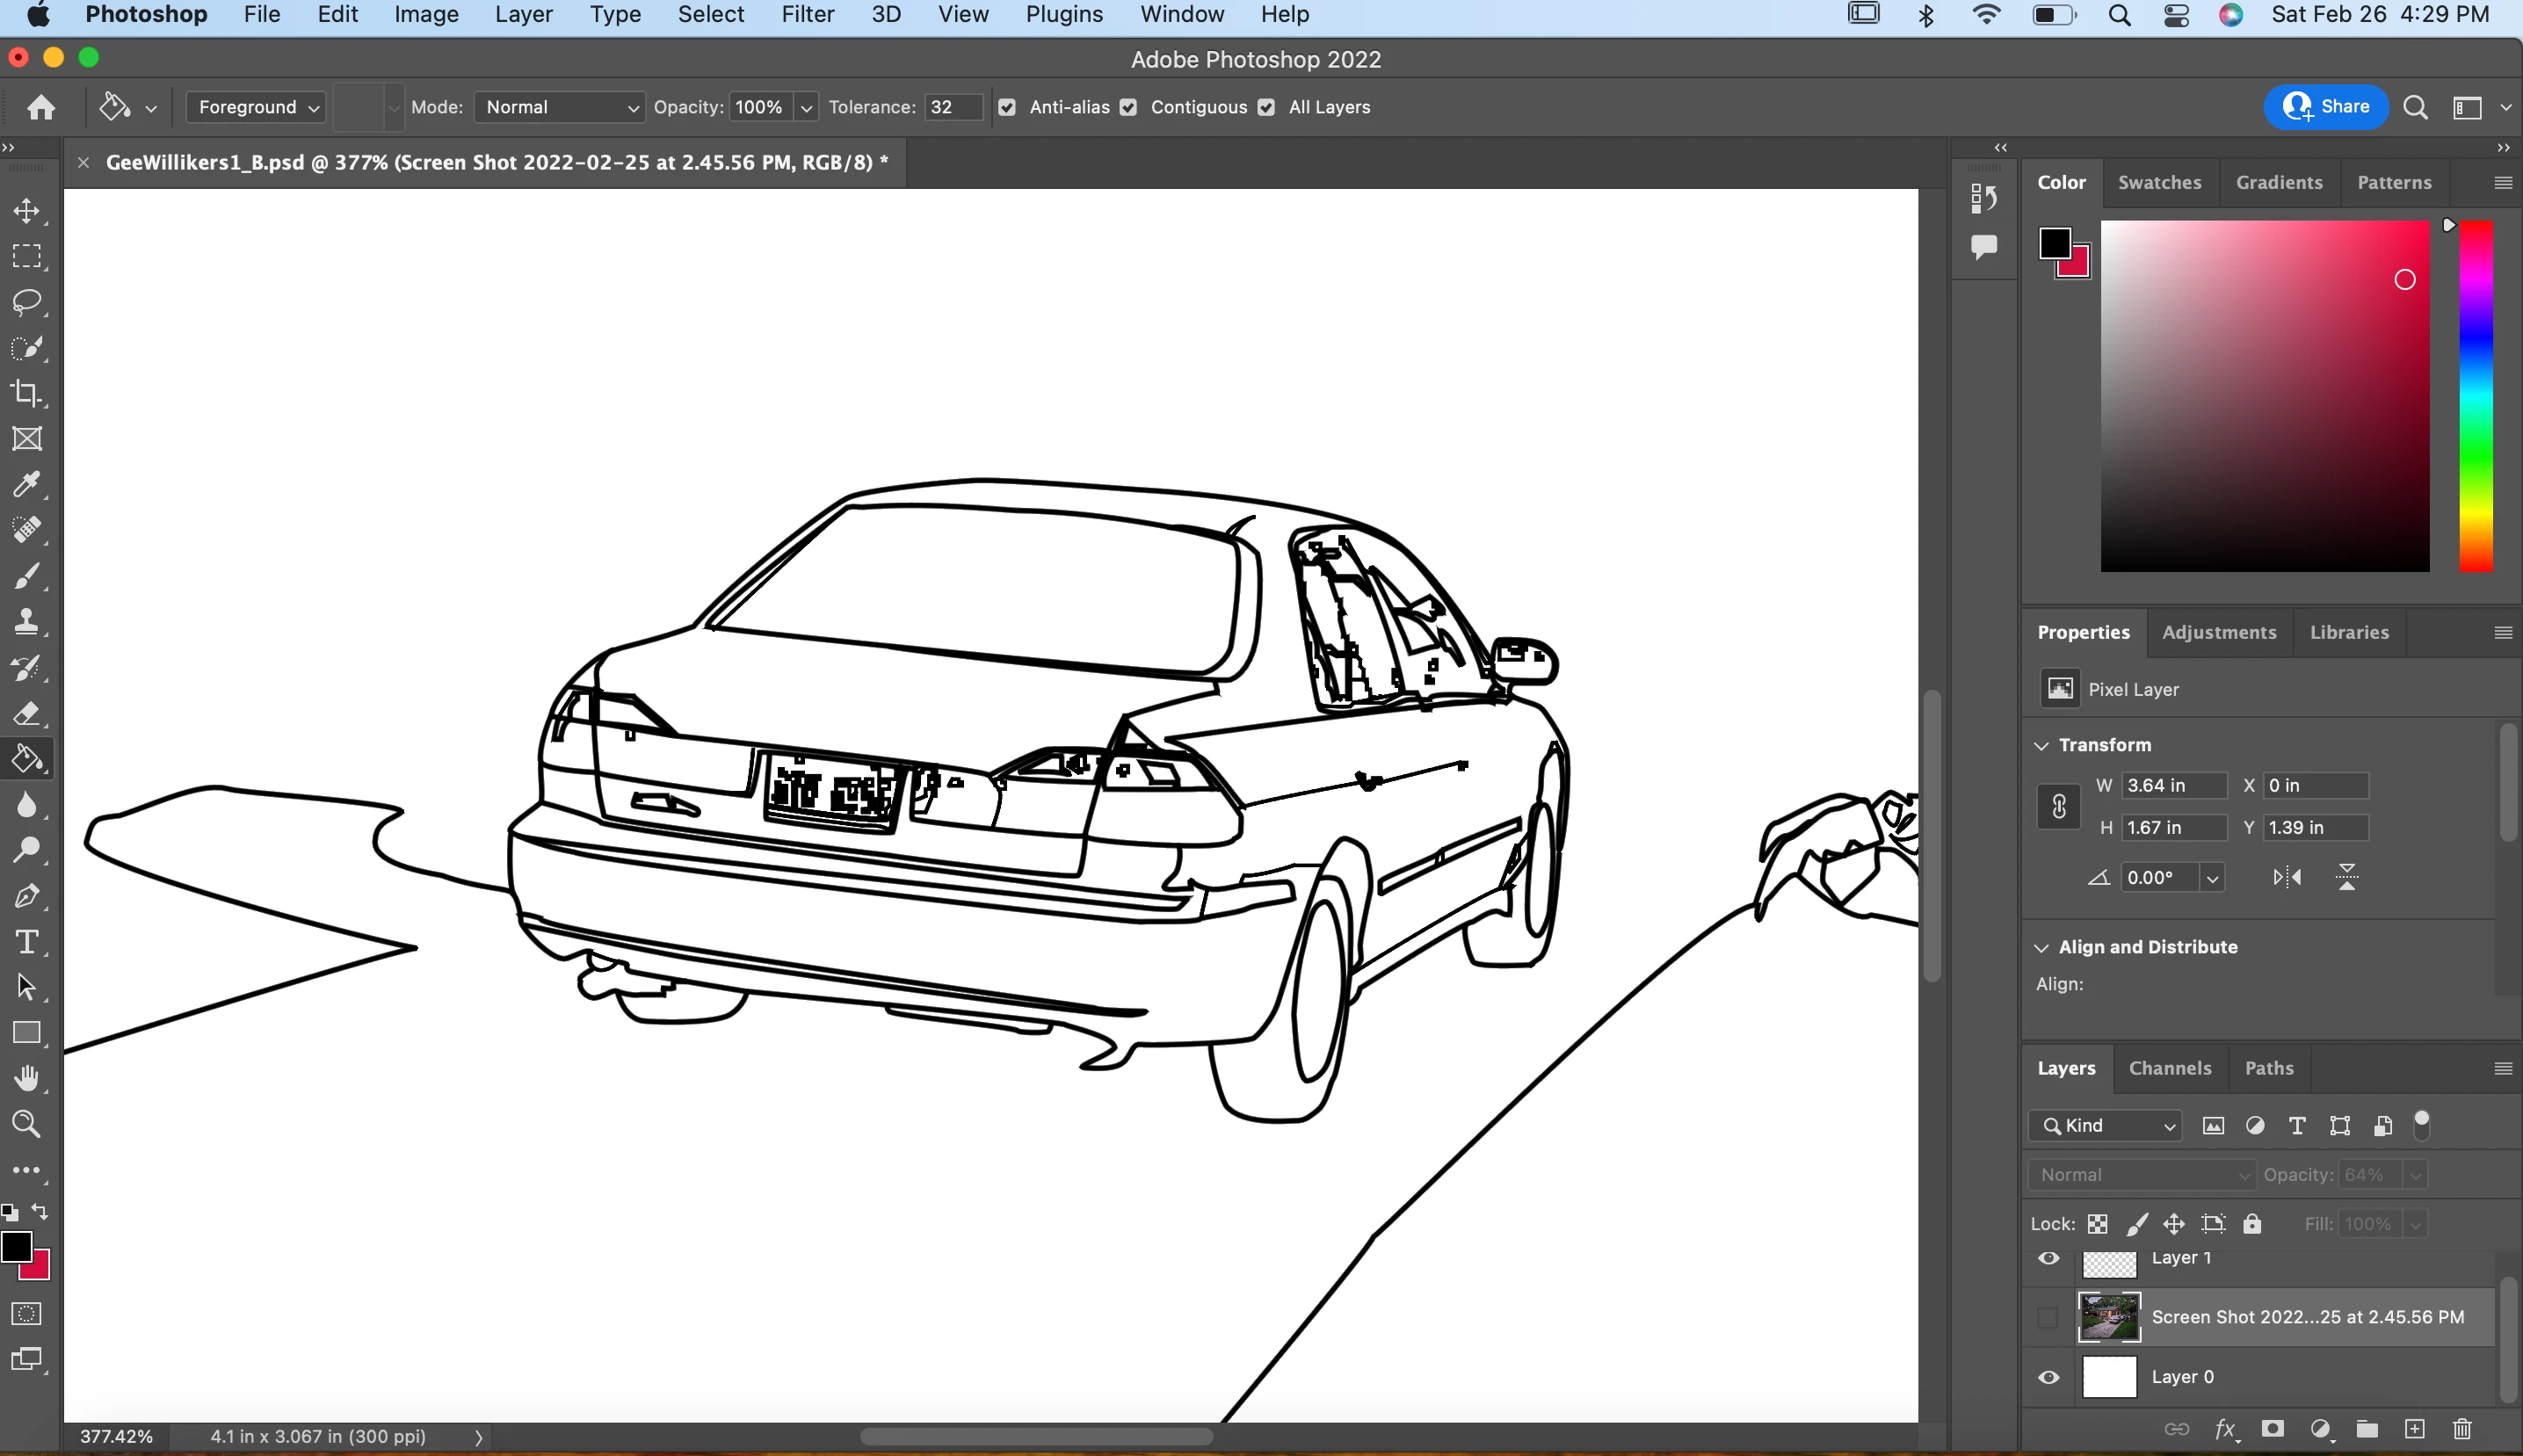
Task: Click the delete layer trash icon
Action: tap(2462, 1429)
